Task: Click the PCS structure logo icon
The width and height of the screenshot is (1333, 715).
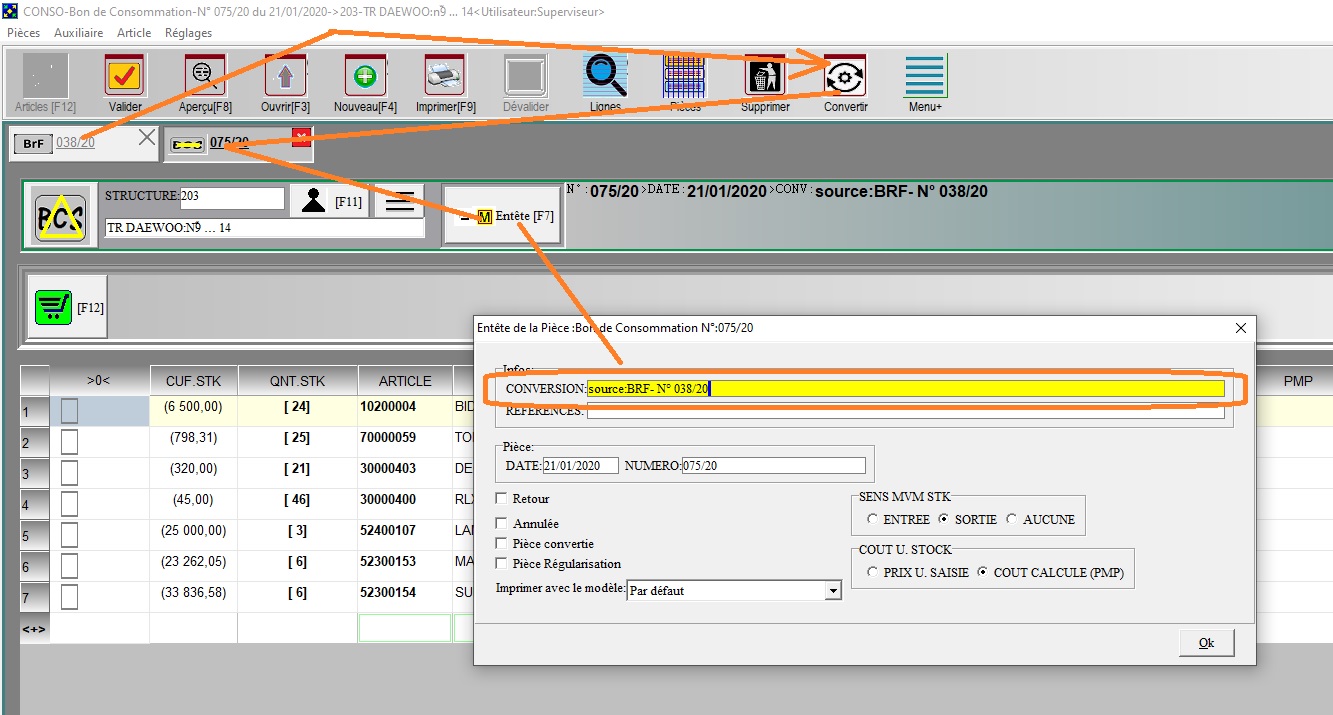Action: pos(59,215)
